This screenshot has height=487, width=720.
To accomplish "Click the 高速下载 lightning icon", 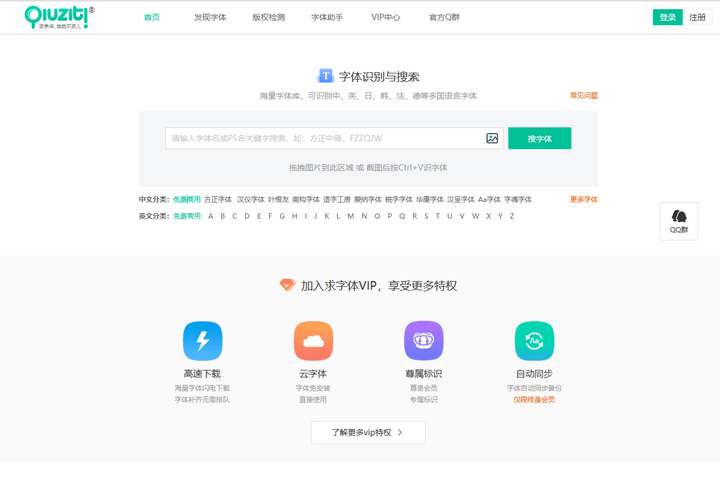I will click(202, 341).
